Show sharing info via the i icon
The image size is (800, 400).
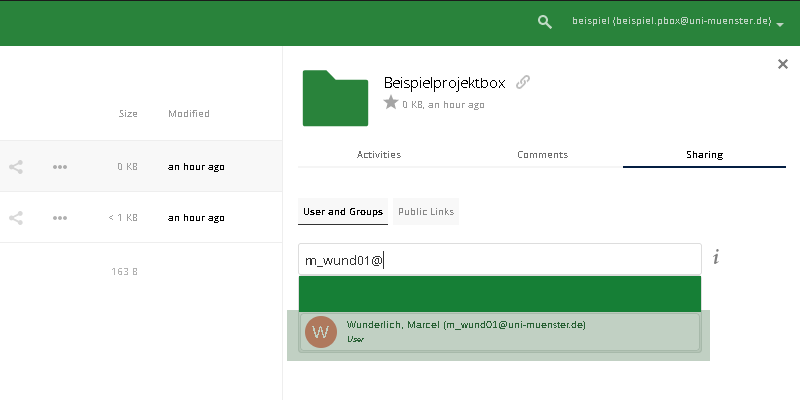716,258
